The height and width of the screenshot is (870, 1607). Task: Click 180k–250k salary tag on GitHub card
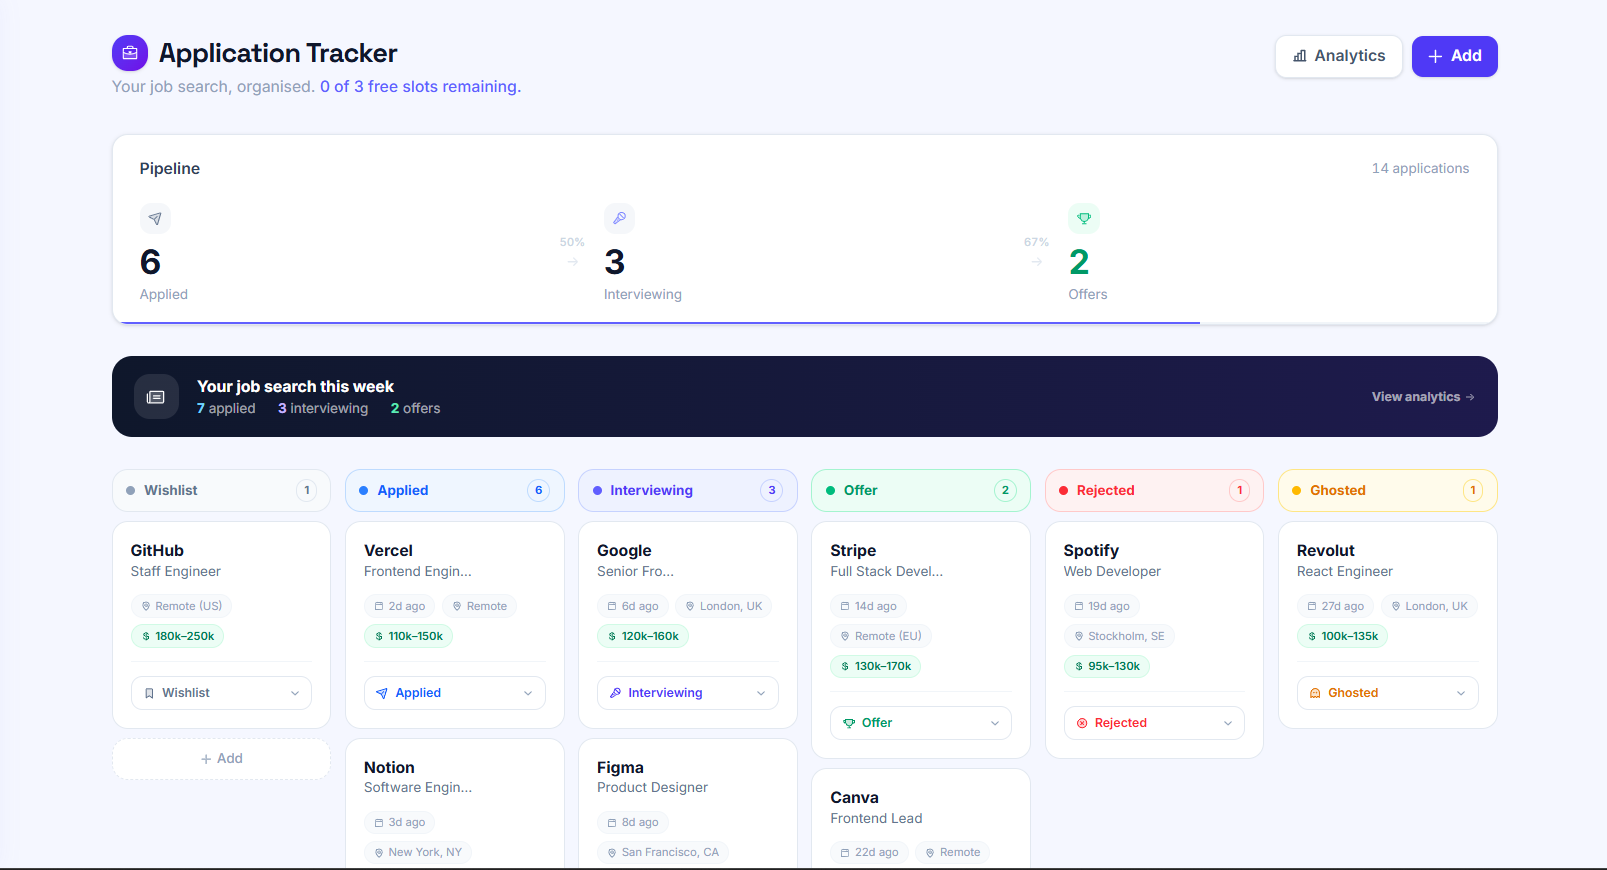coord(178,636)
